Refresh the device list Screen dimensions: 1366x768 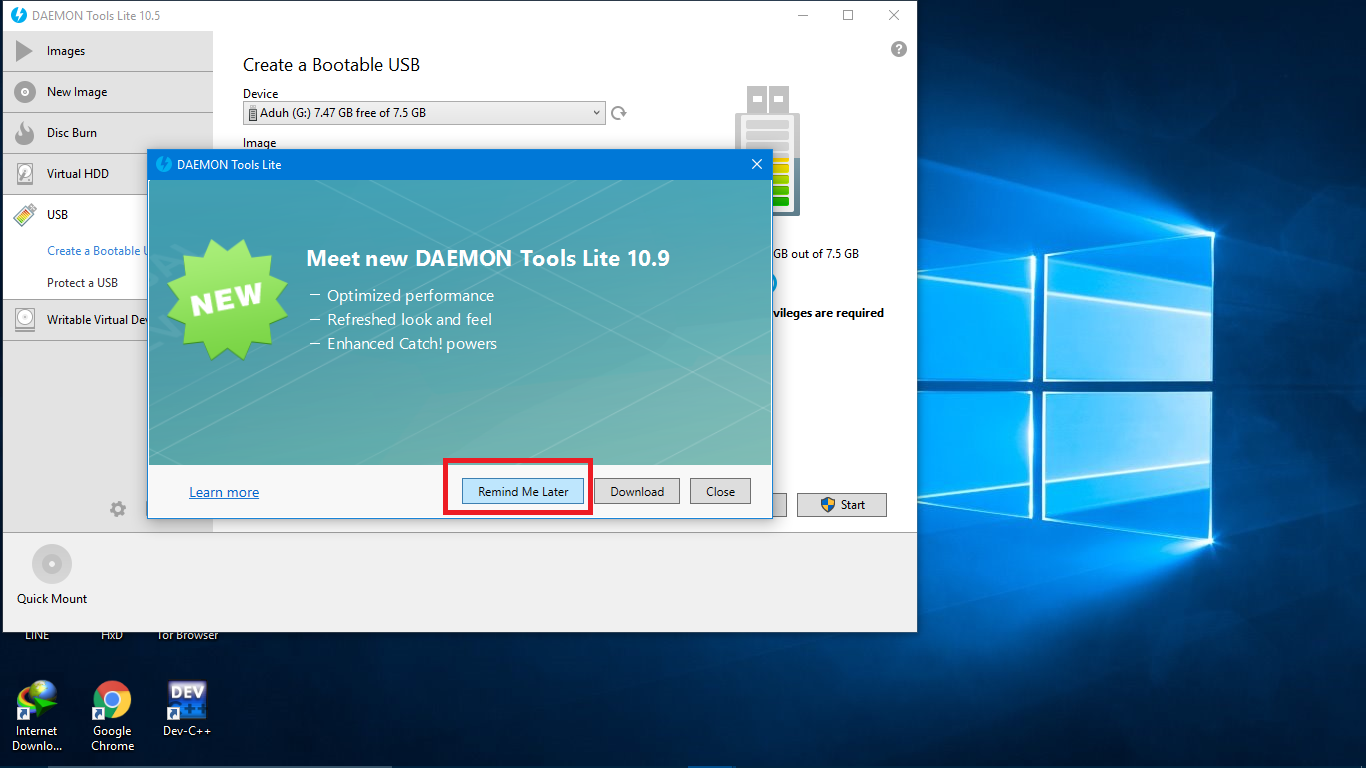(619, 113)
